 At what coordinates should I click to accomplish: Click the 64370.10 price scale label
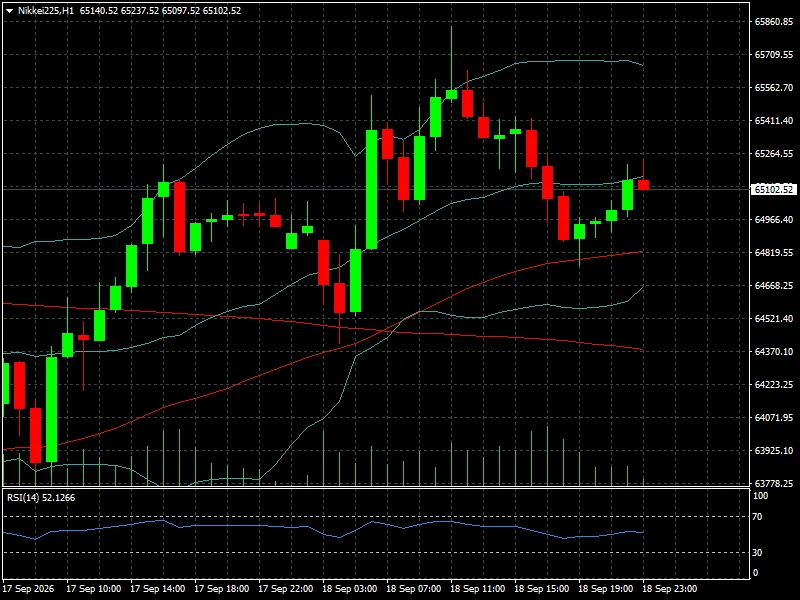[x=773, y=352]
